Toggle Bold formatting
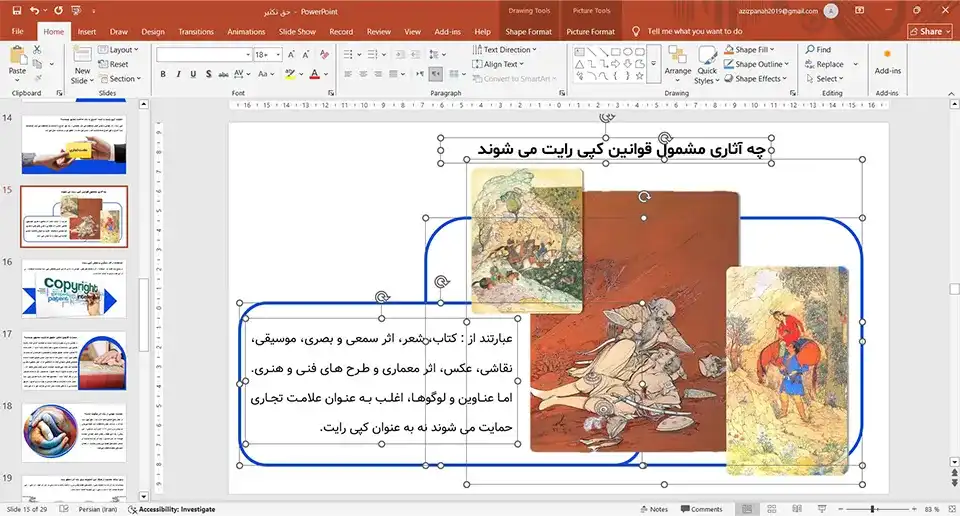The height and width of the screenshot is (516, 960). coord(163,74)
